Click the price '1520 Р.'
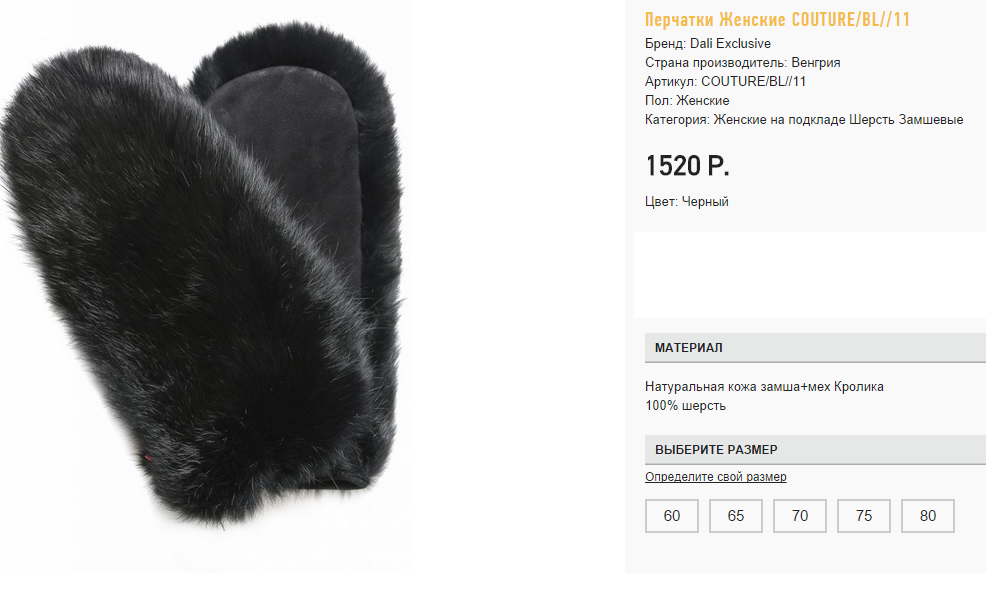The image size is (986, 599). (687, 166)
